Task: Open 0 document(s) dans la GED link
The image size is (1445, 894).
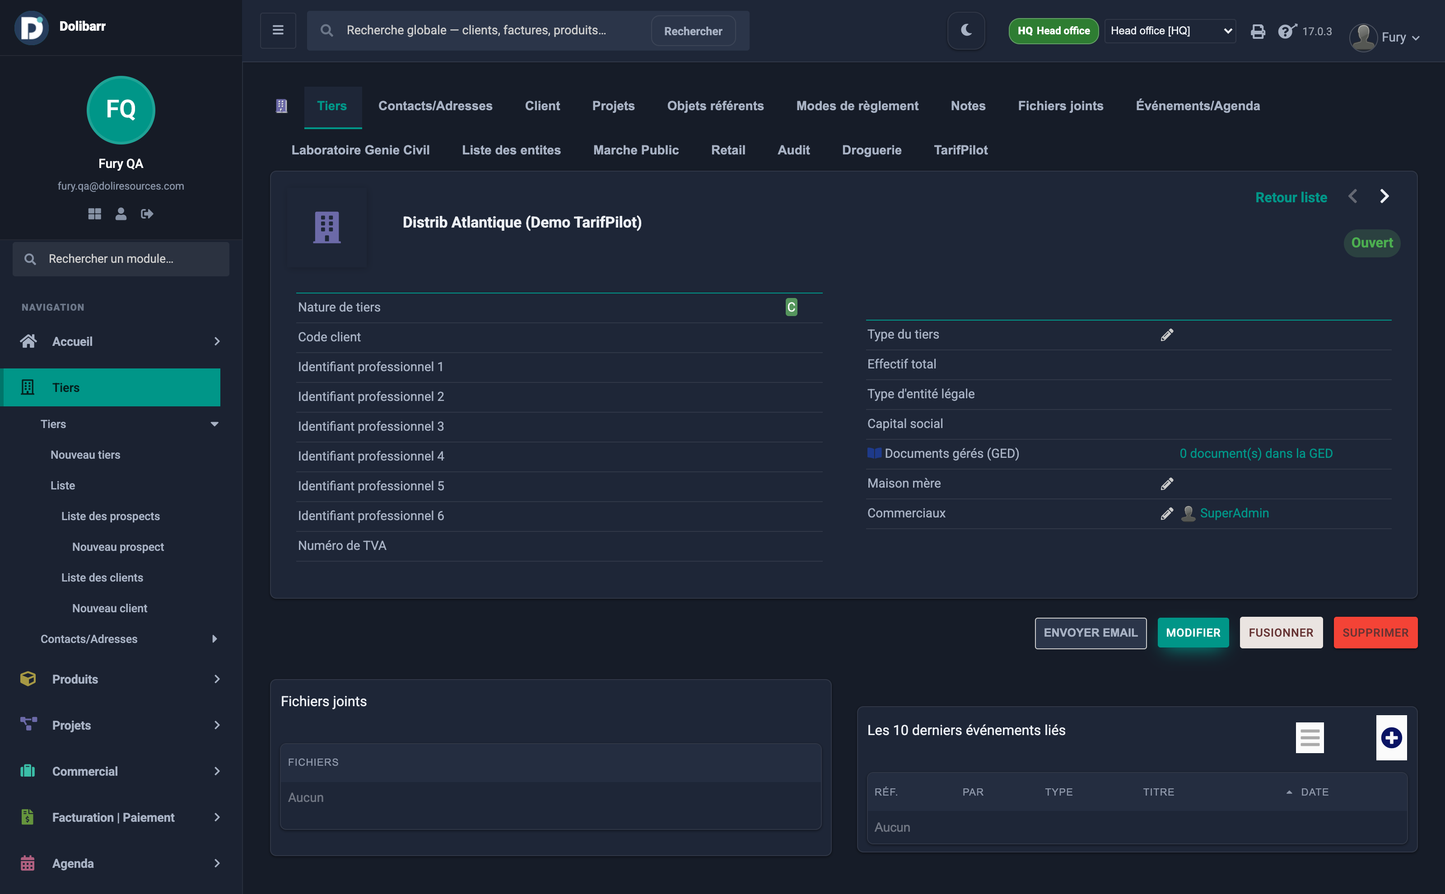Action: click(1256, 453)
